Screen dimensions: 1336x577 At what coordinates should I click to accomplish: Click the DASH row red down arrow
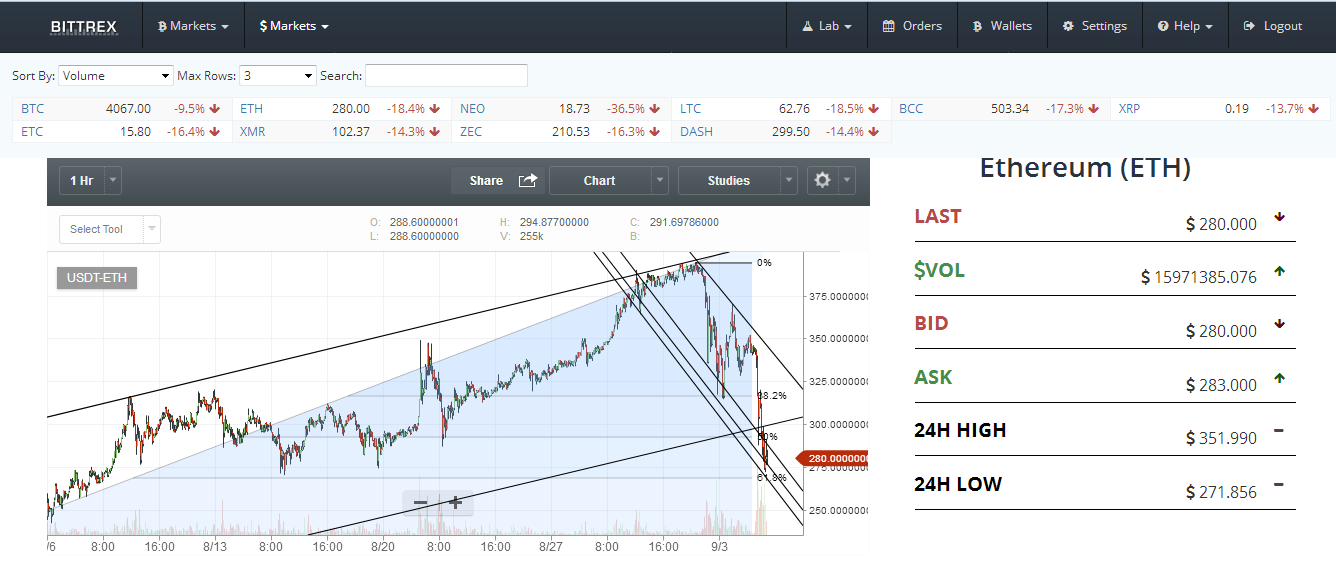[873, 131]
